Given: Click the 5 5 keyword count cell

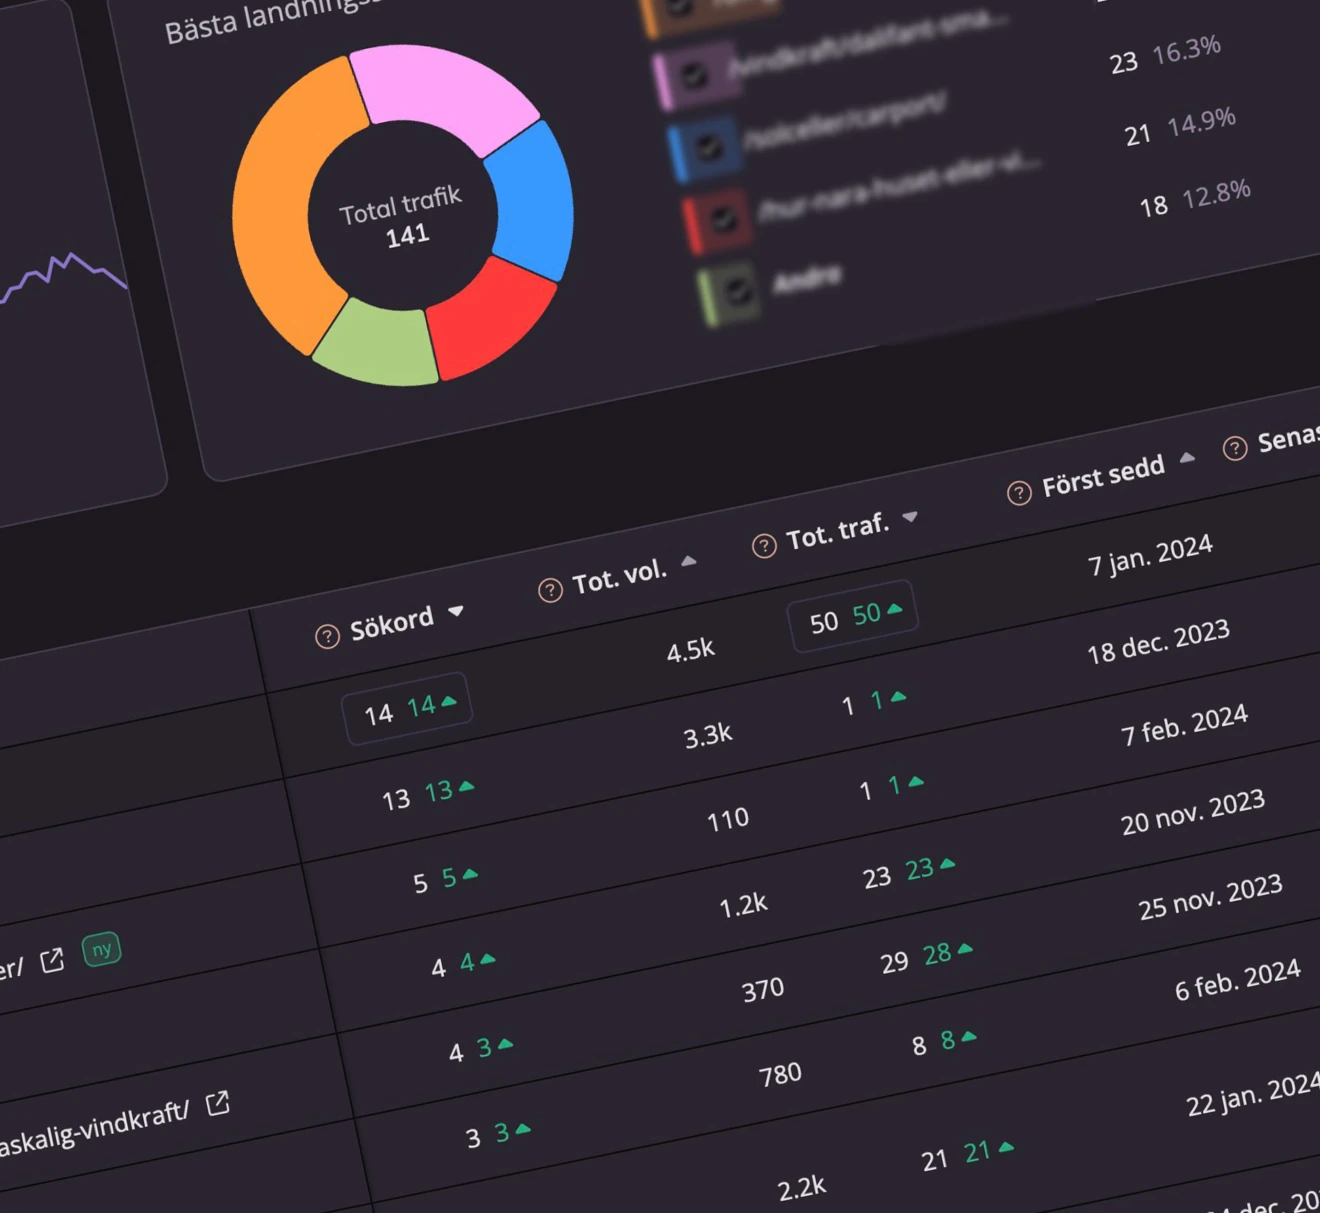Looking at the screenshot, I should pyautogui.click(x=446, y=880).
